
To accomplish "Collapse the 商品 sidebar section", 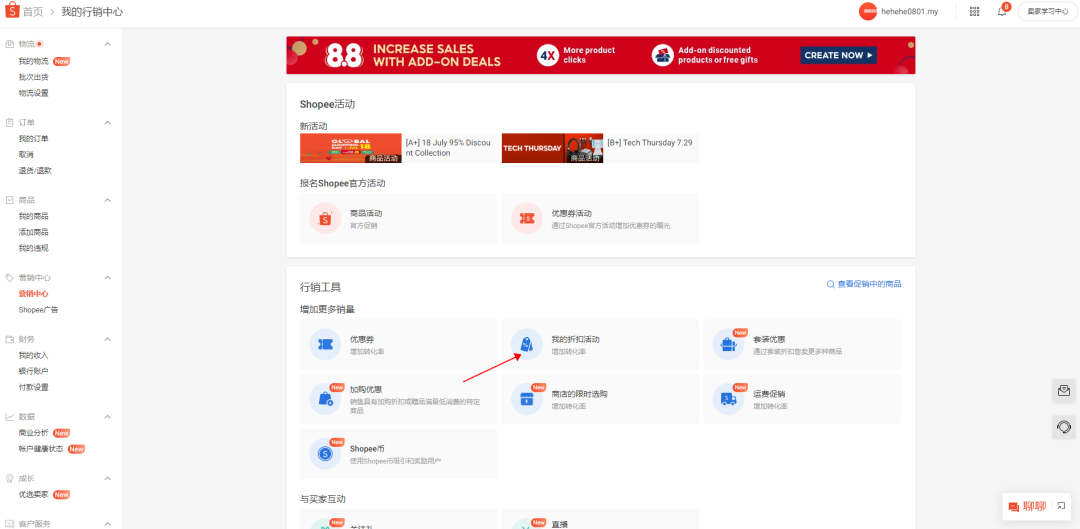I will [x=107, y=200].
